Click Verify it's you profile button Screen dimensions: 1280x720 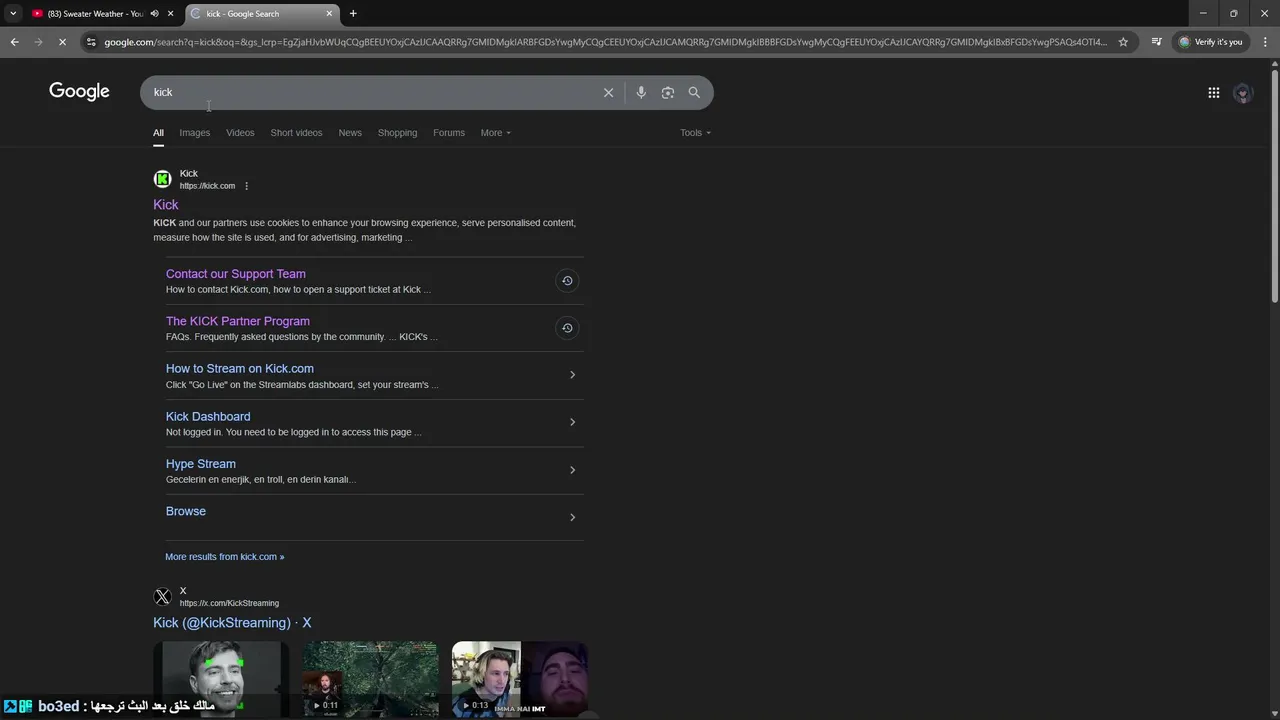1210,42
